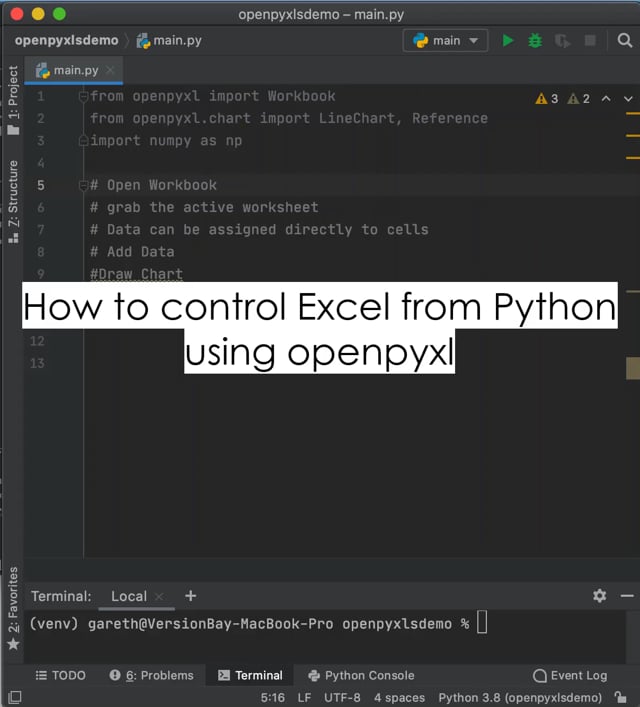
Task: Click into the terminal command prompt
Action: (x=482, y=622)
